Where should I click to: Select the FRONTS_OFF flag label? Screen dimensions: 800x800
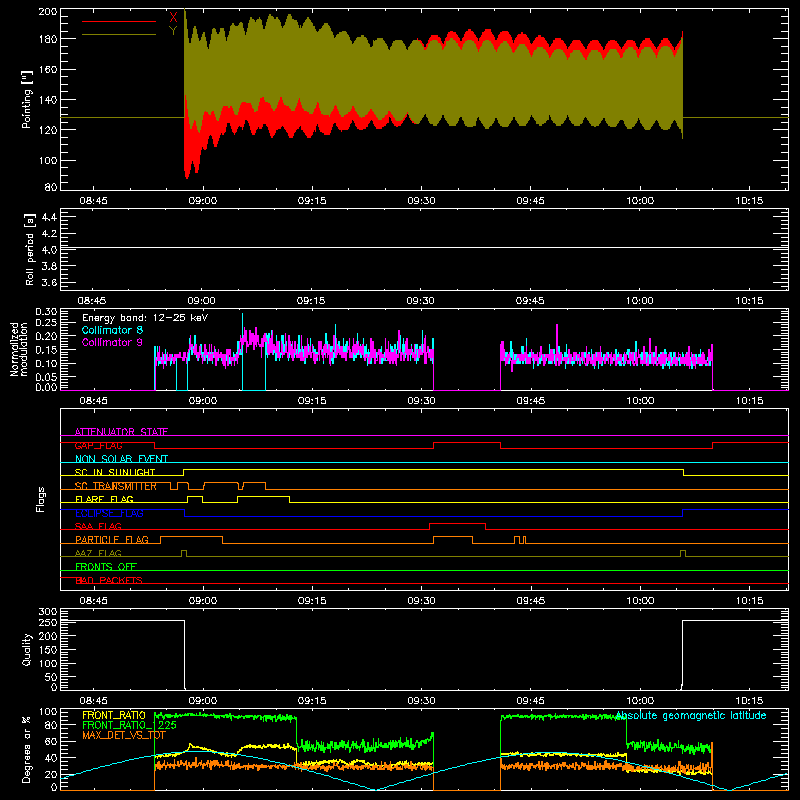(106, 566)
